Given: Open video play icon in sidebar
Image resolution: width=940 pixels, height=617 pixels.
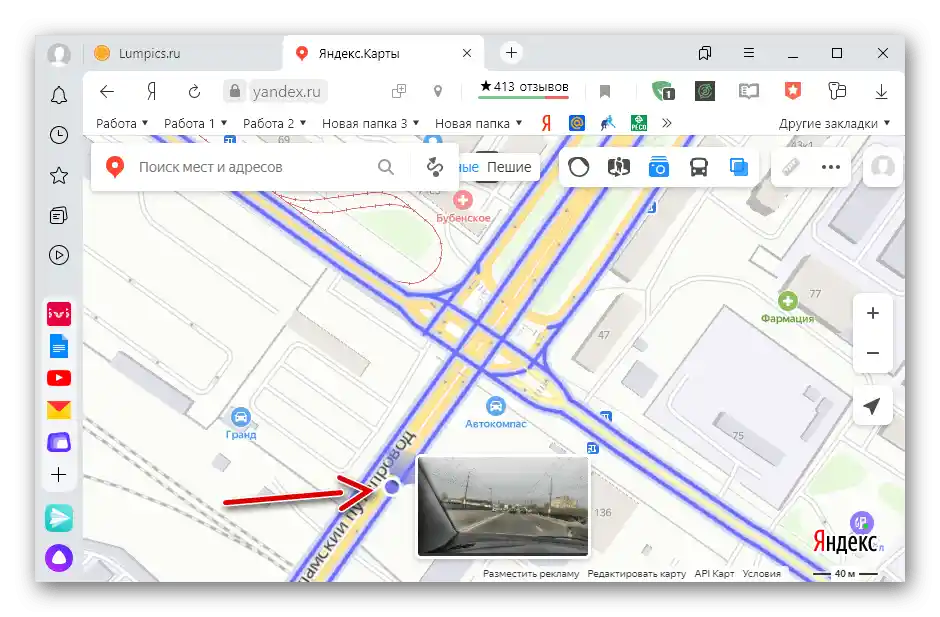Looking at the screenshot, I should 59,255.
